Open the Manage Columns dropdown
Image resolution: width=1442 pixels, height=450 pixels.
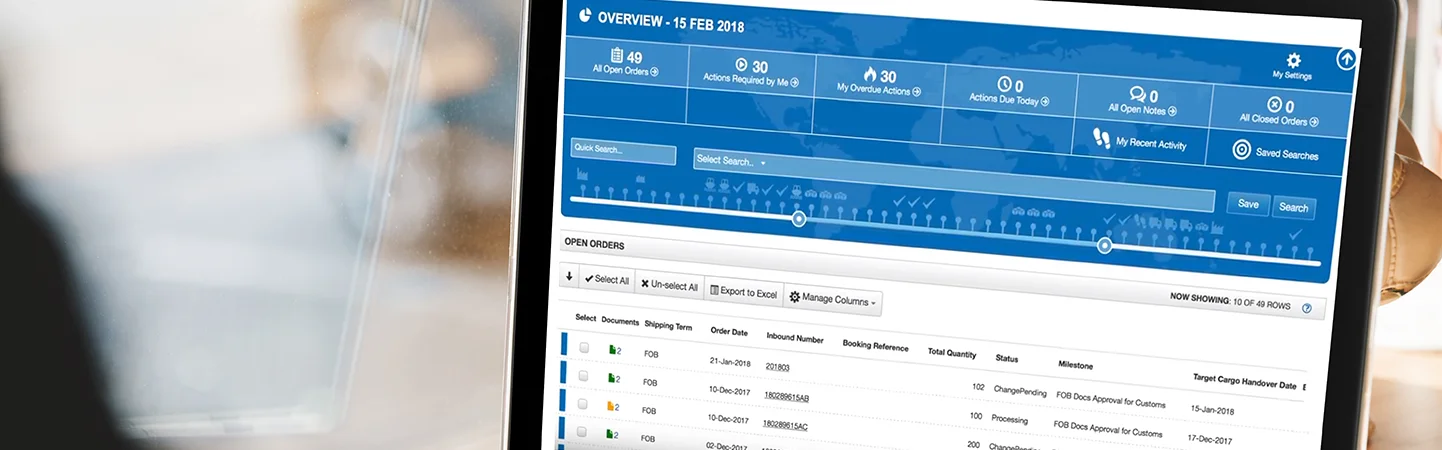[832, 298]
